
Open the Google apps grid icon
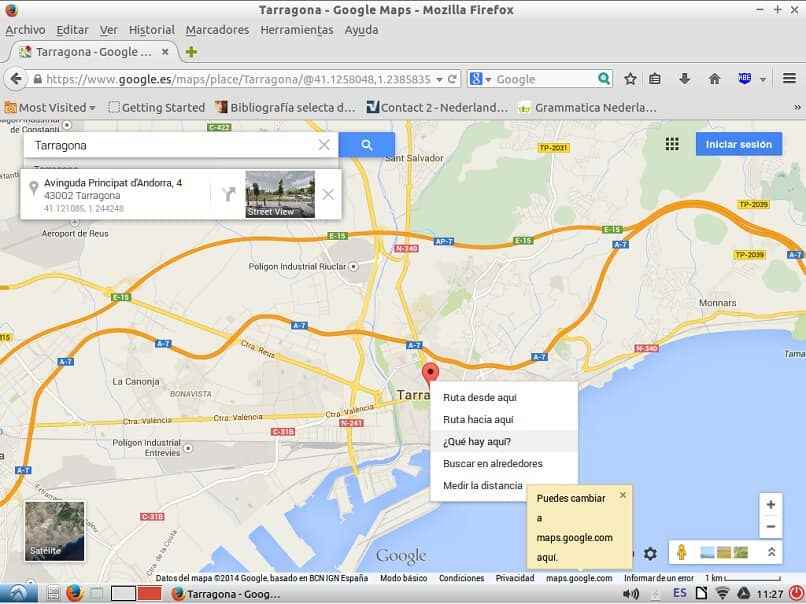(672, 144)
